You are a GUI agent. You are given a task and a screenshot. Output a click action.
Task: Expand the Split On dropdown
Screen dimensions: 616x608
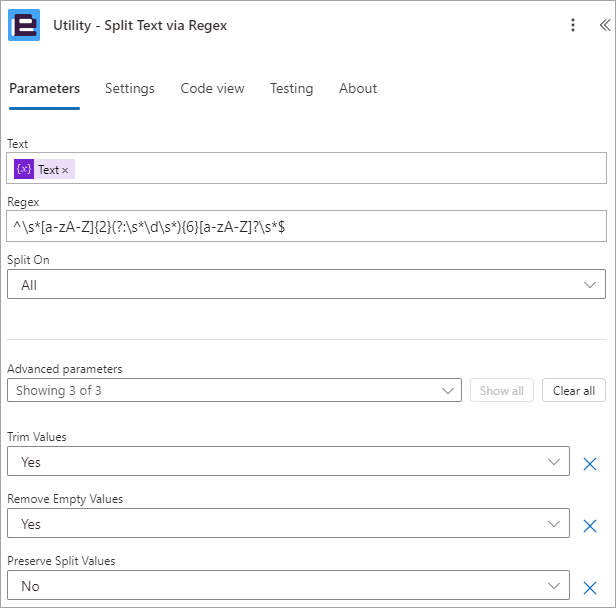click(306, 285)
